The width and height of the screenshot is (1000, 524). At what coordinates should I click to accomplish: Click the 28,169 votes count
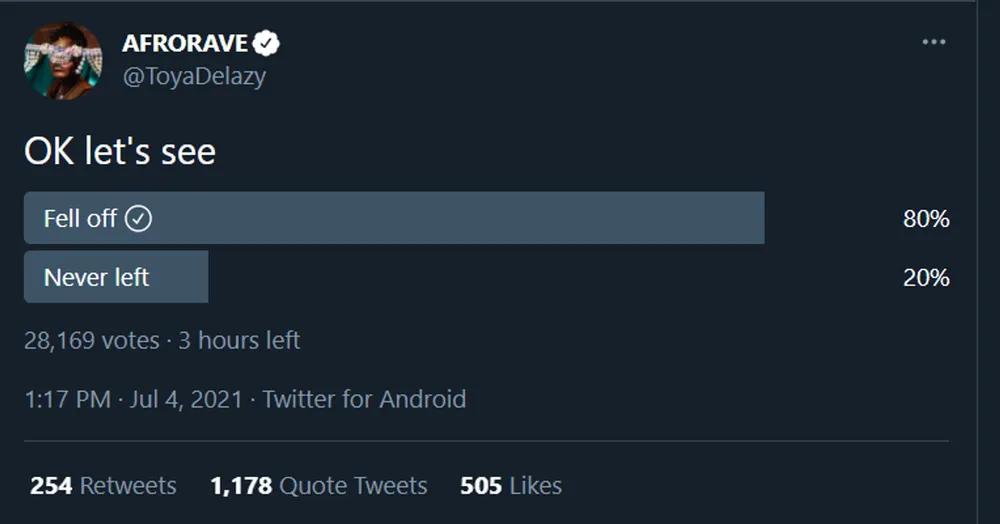[91, 340]
